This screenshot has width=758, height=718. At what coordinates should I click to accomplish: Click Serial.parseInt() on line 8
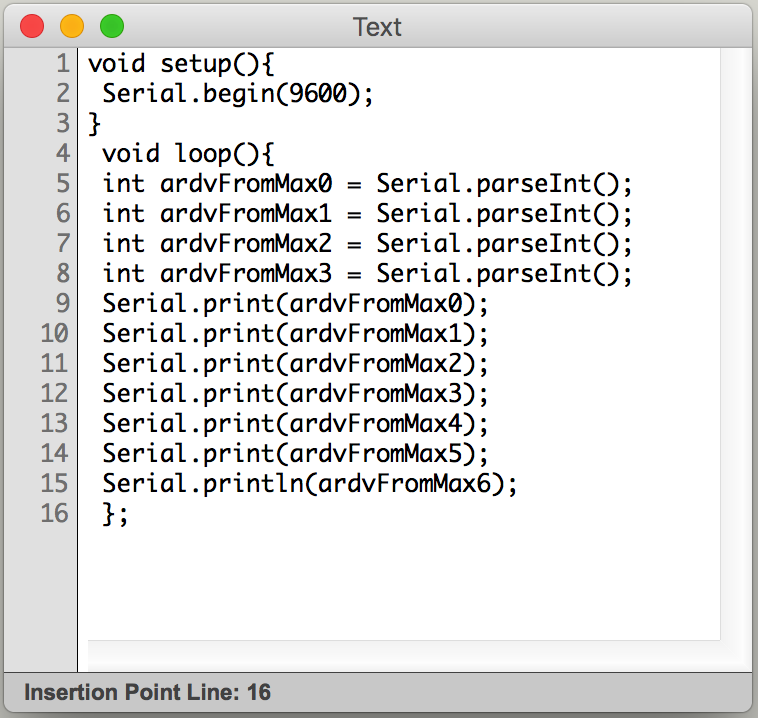point(504,274)
